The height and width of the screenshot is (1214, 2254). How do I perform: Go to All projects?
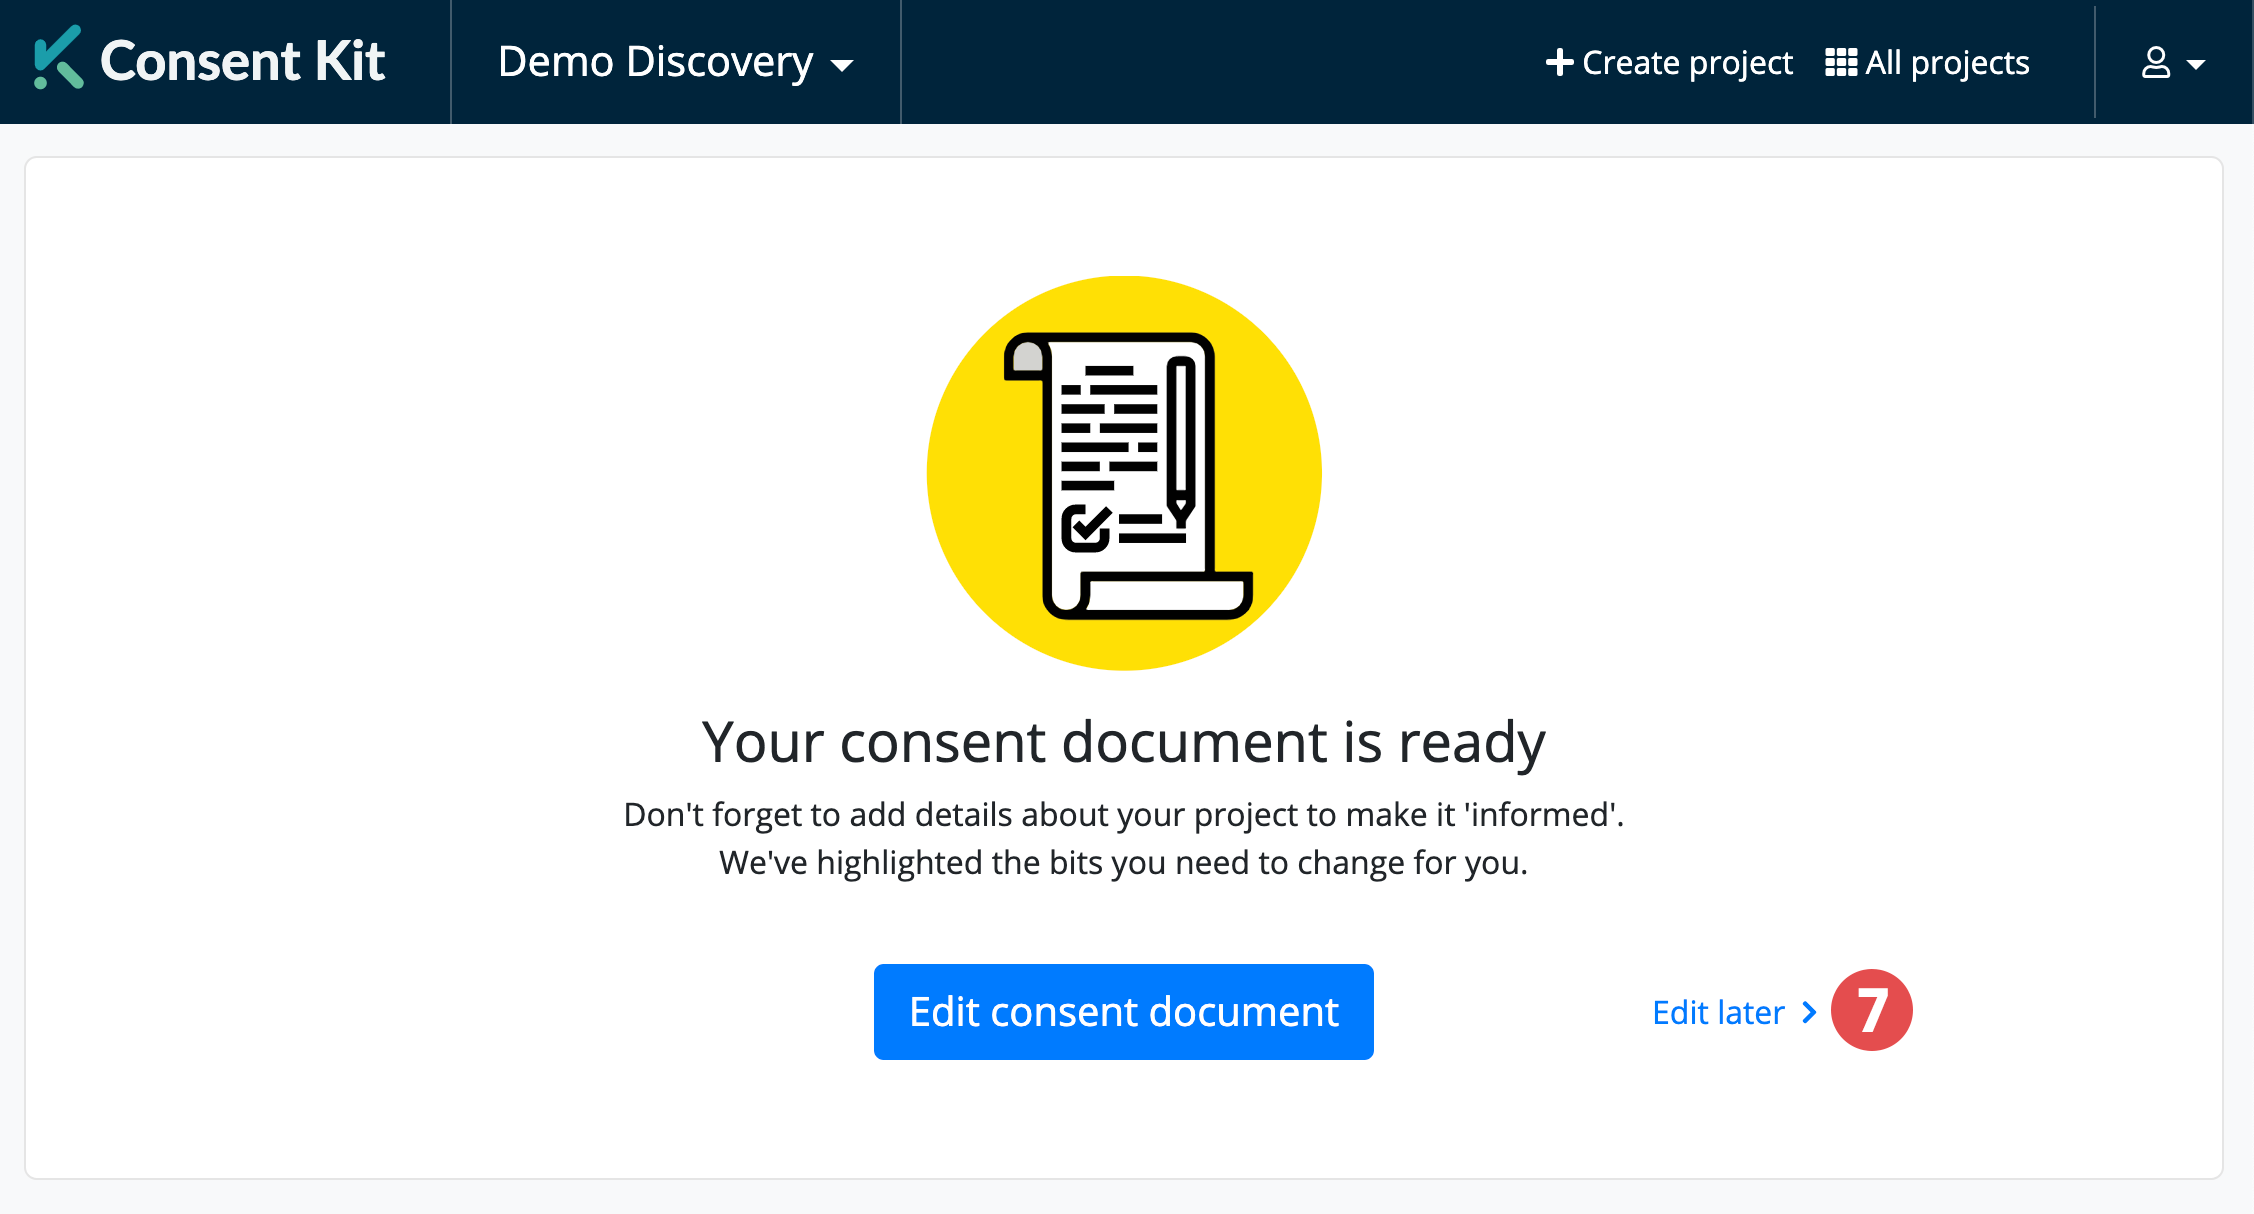point(1946,62)
